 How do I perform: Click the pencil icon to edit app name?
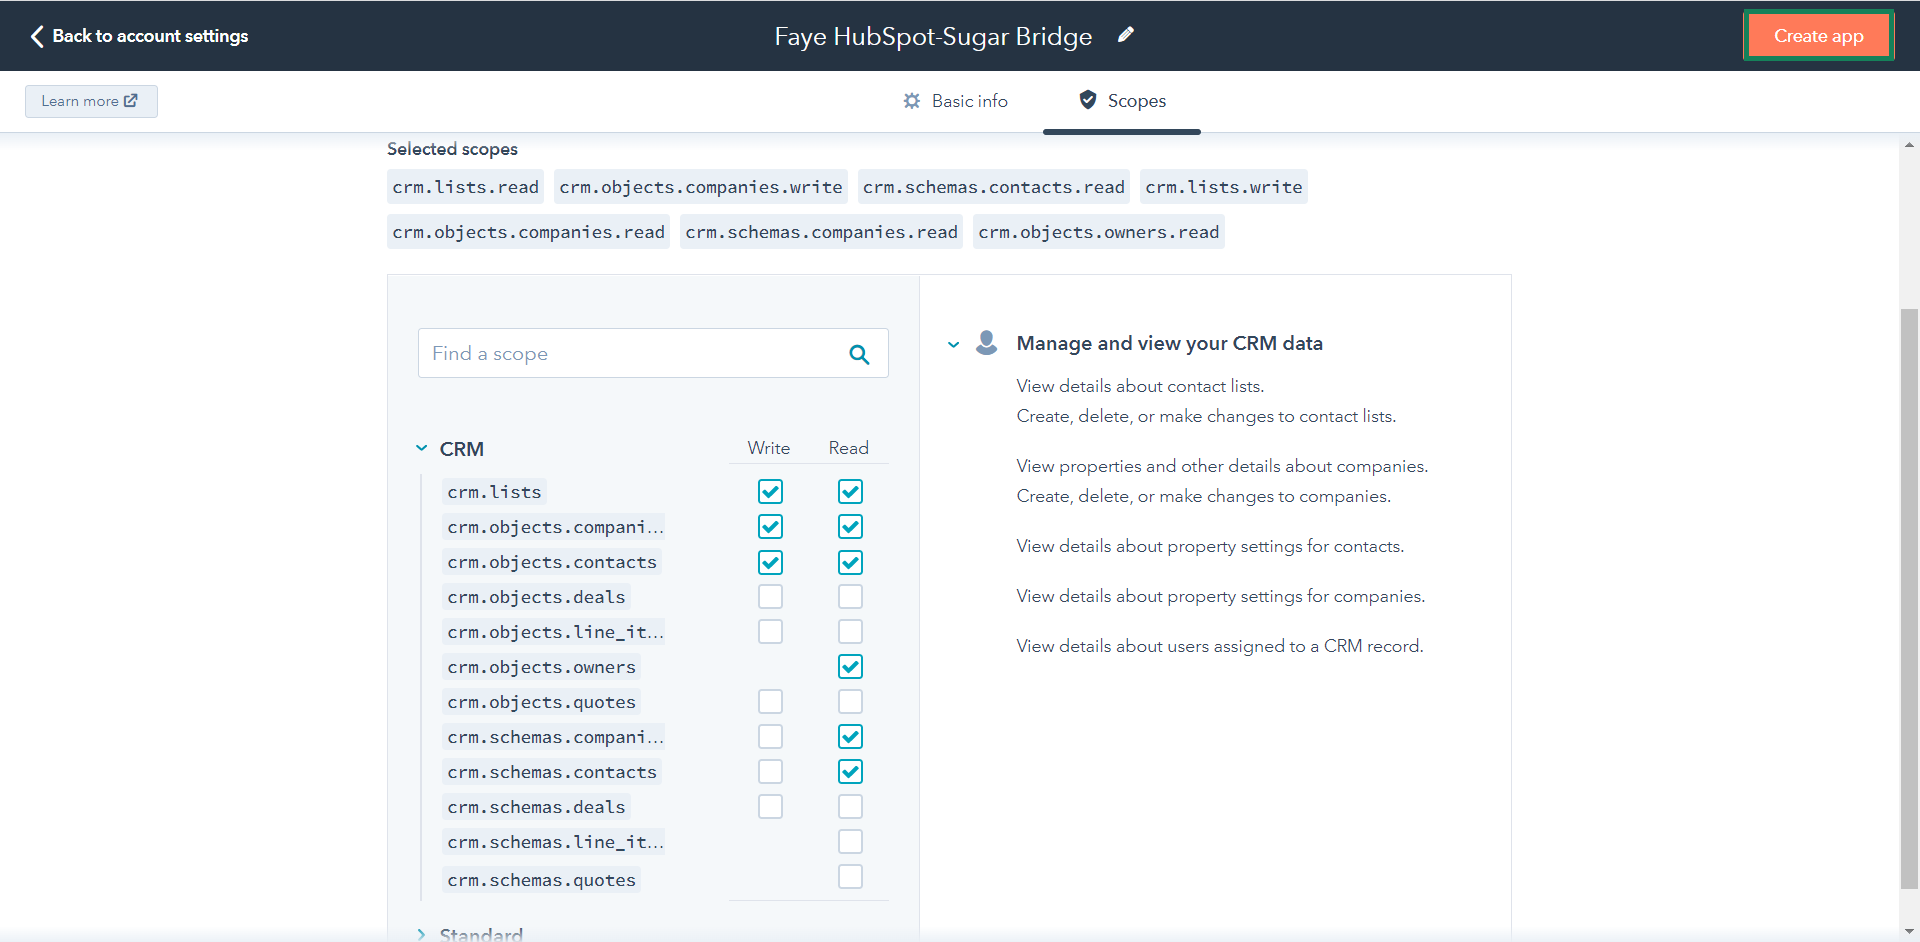[1126, 35]
